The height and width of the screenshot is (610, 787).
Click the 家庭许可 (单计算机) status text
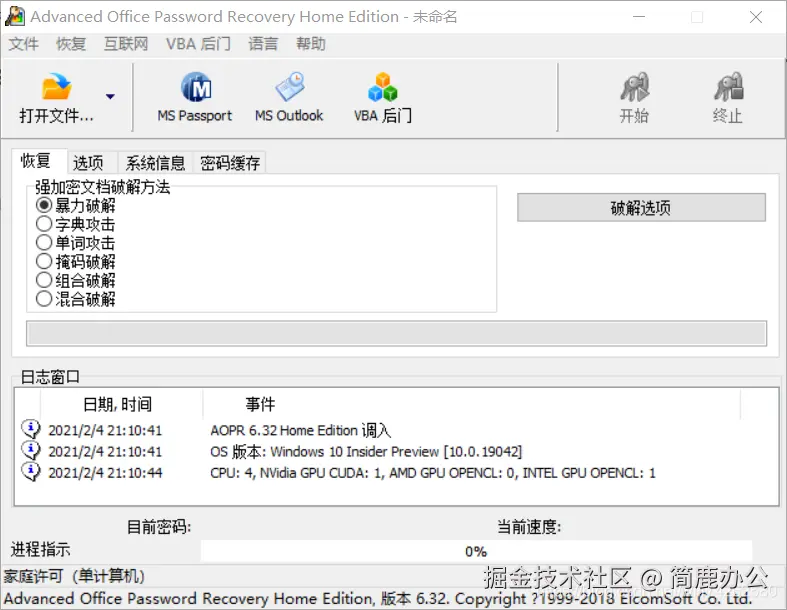74,576
